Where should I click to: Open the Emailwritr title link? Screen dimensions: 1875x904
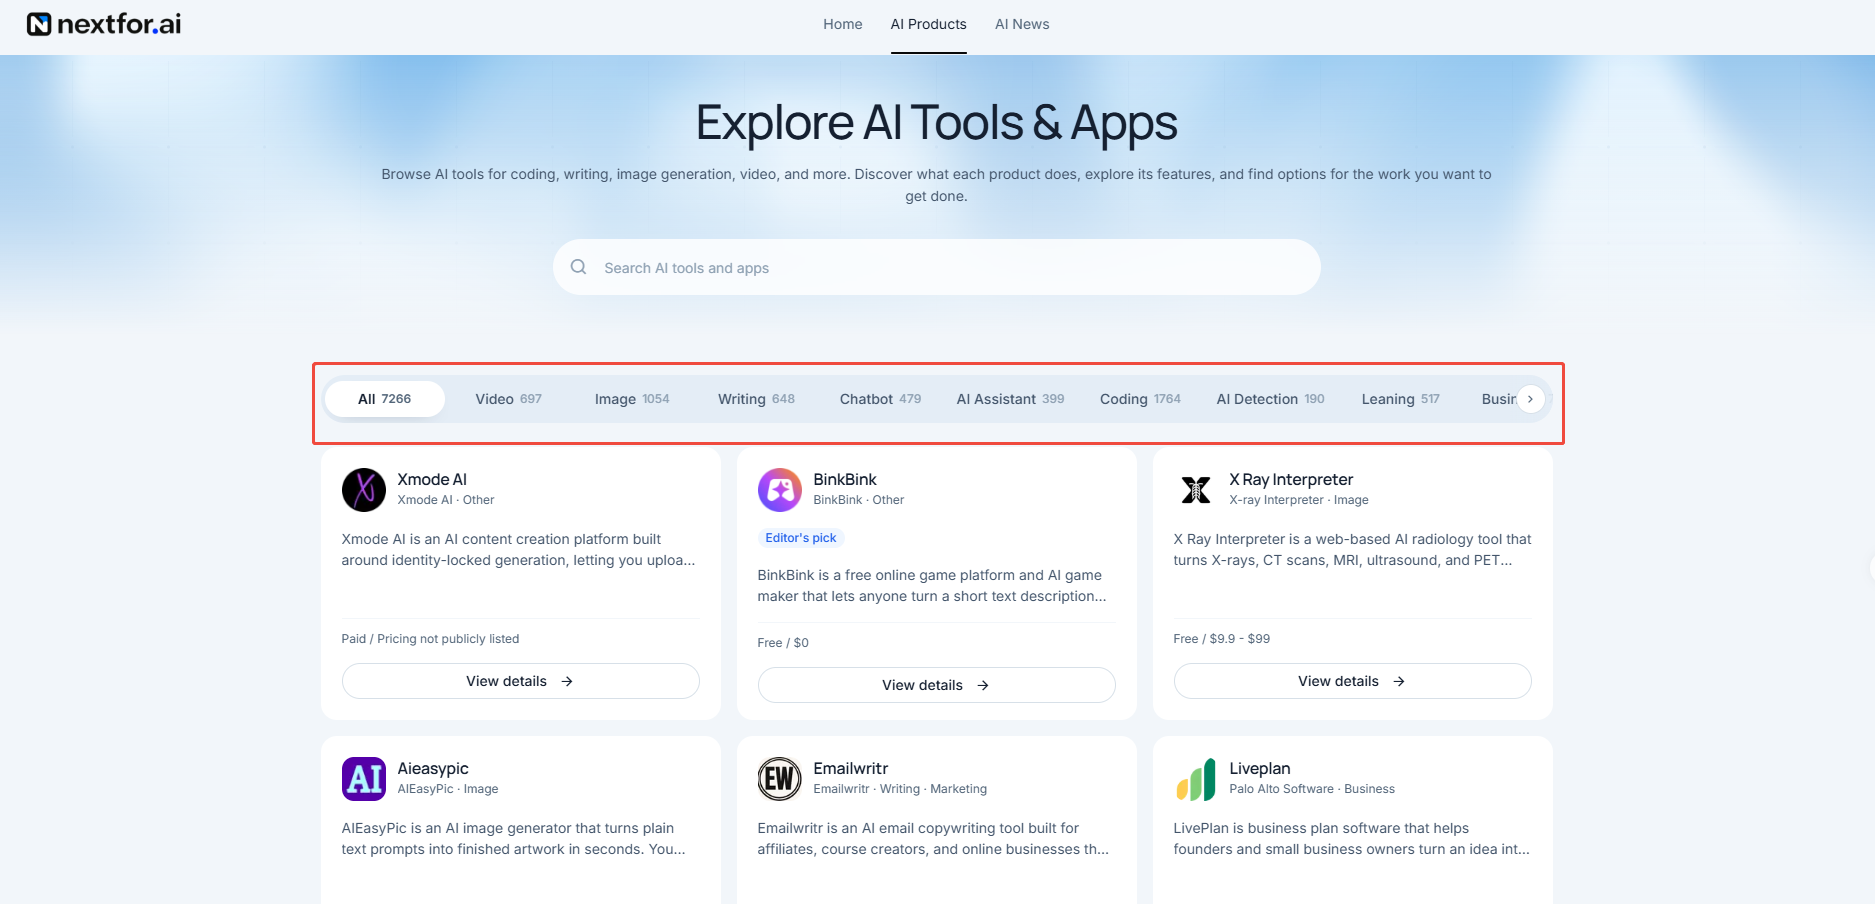point(851,769)
